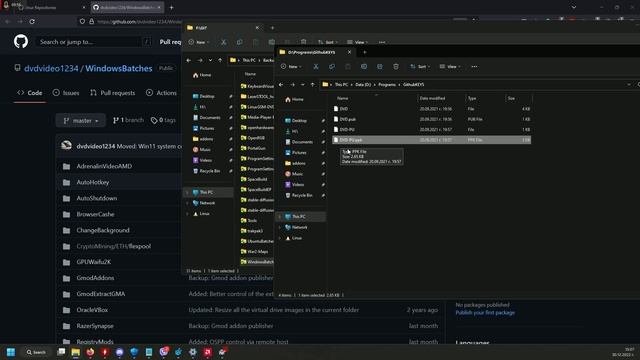Screen dimensions: 640x360
Task: Open Recycle Bin in GithubKEYS navigation pane
Action: pyautogui.click(x=299, y=196)
